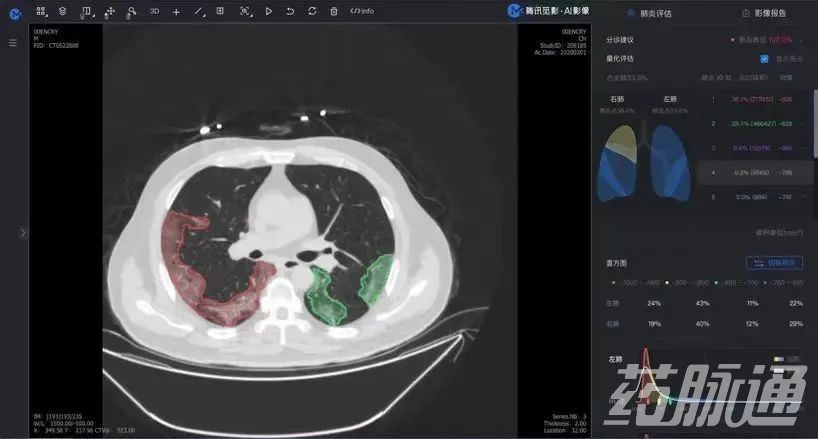Toggle the blue checkbox beside 量化评估
Screen dimensions: 818x439
(765, 59)
